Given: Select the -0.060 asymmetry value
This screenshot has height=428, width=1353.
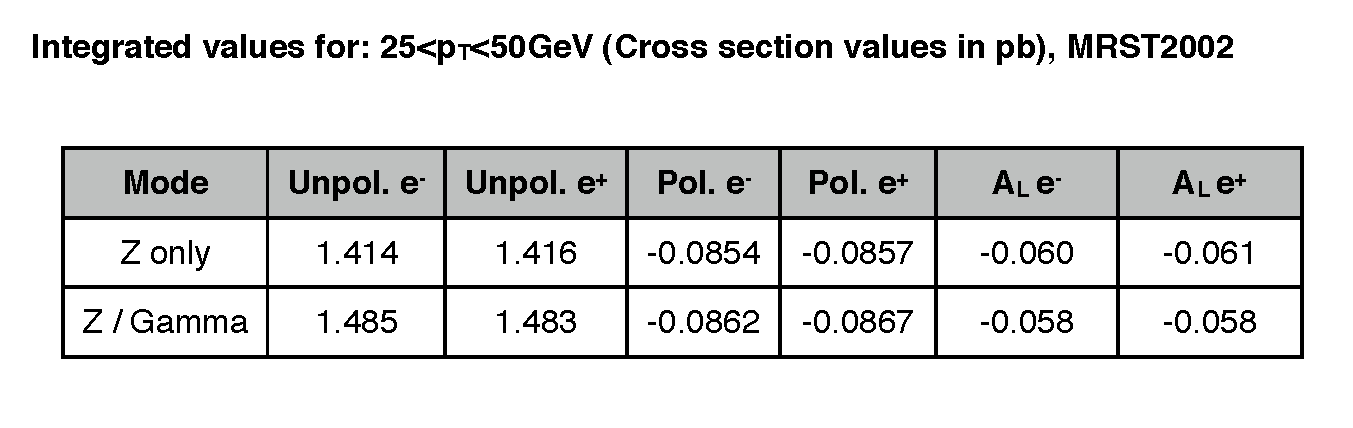Looking at the screenshot, I should click(x=1027, y=253).
